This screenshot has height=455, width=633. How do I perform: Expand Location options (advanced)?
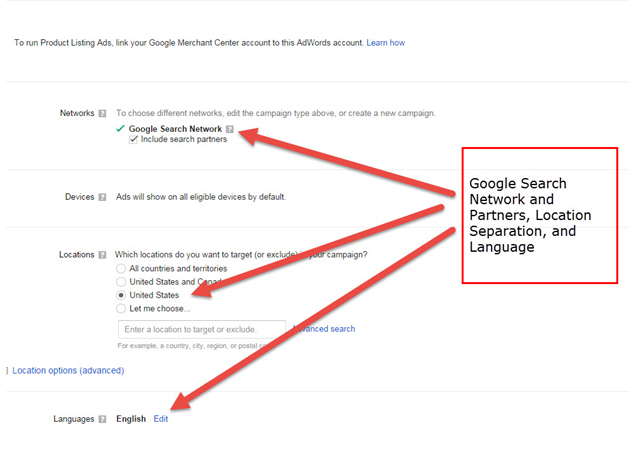[68, 371]
